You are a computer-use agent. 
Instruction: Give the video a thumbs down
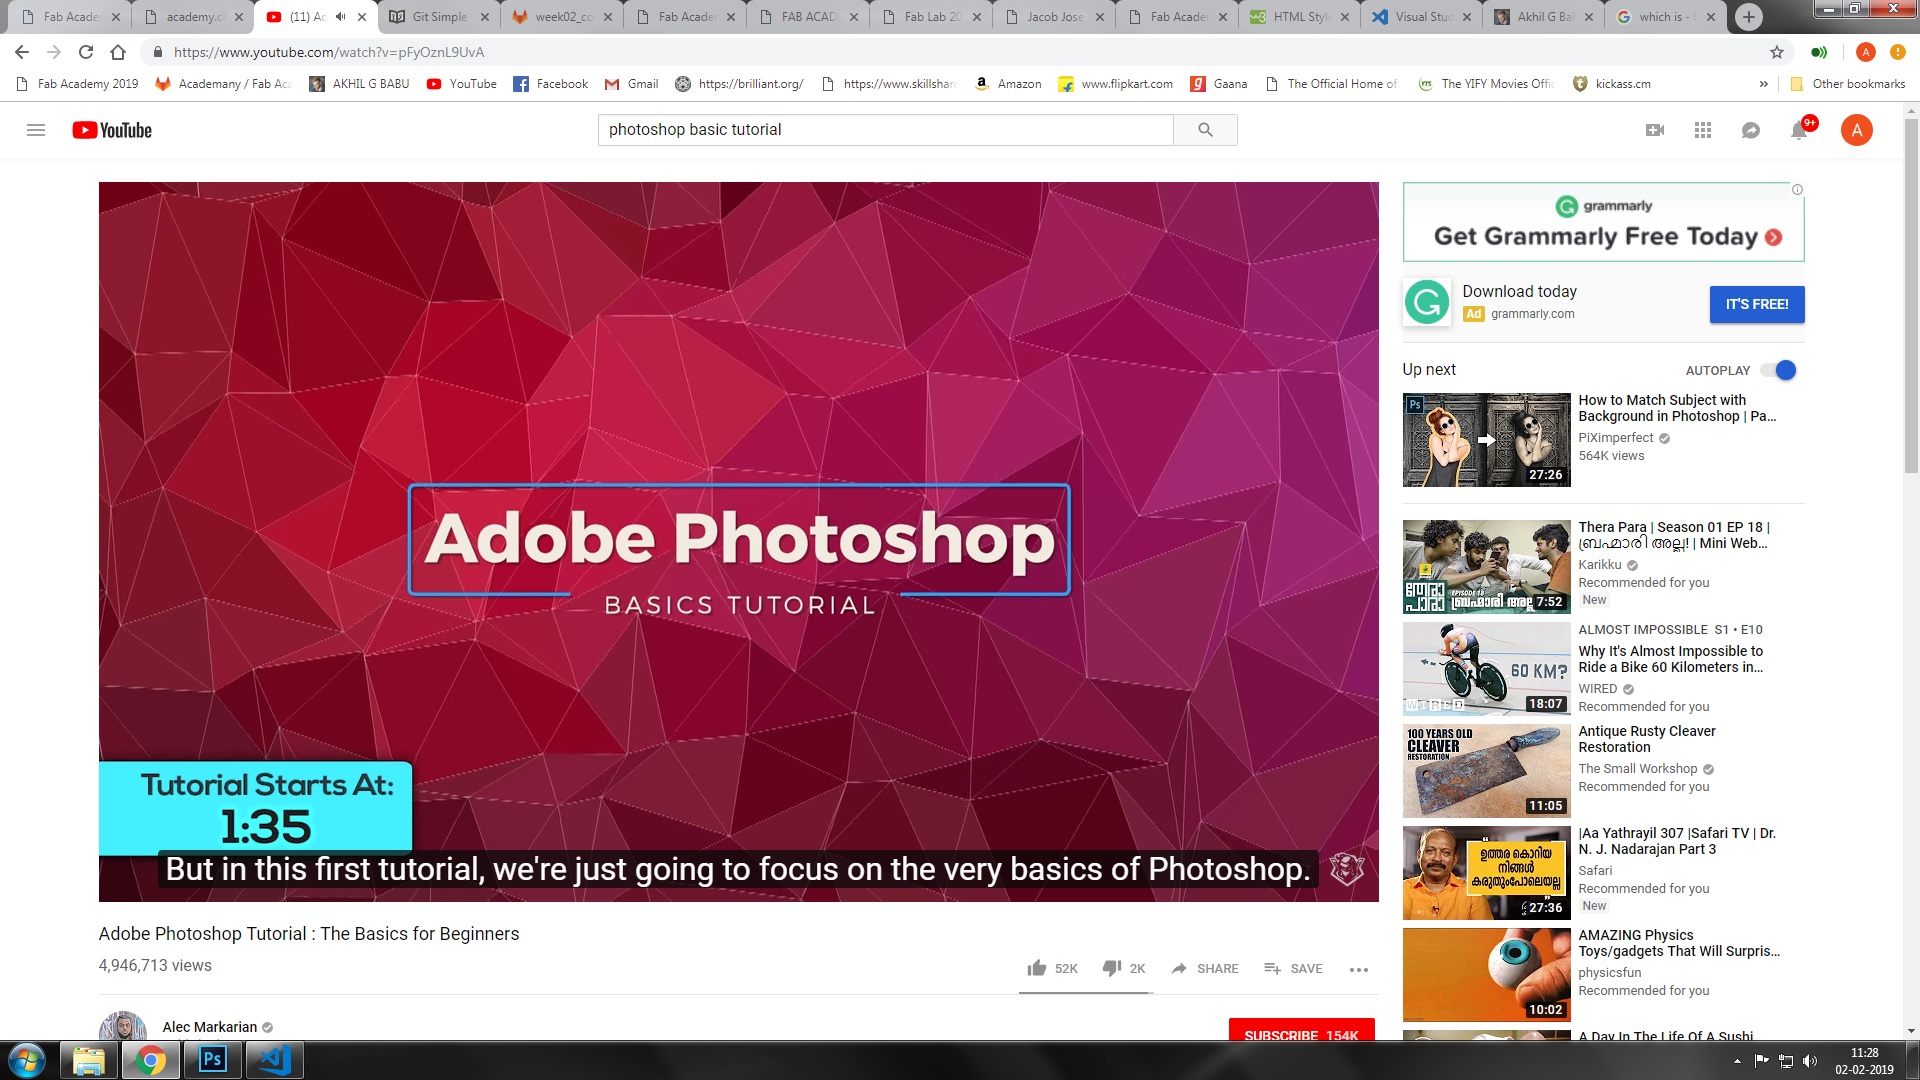1112,968
